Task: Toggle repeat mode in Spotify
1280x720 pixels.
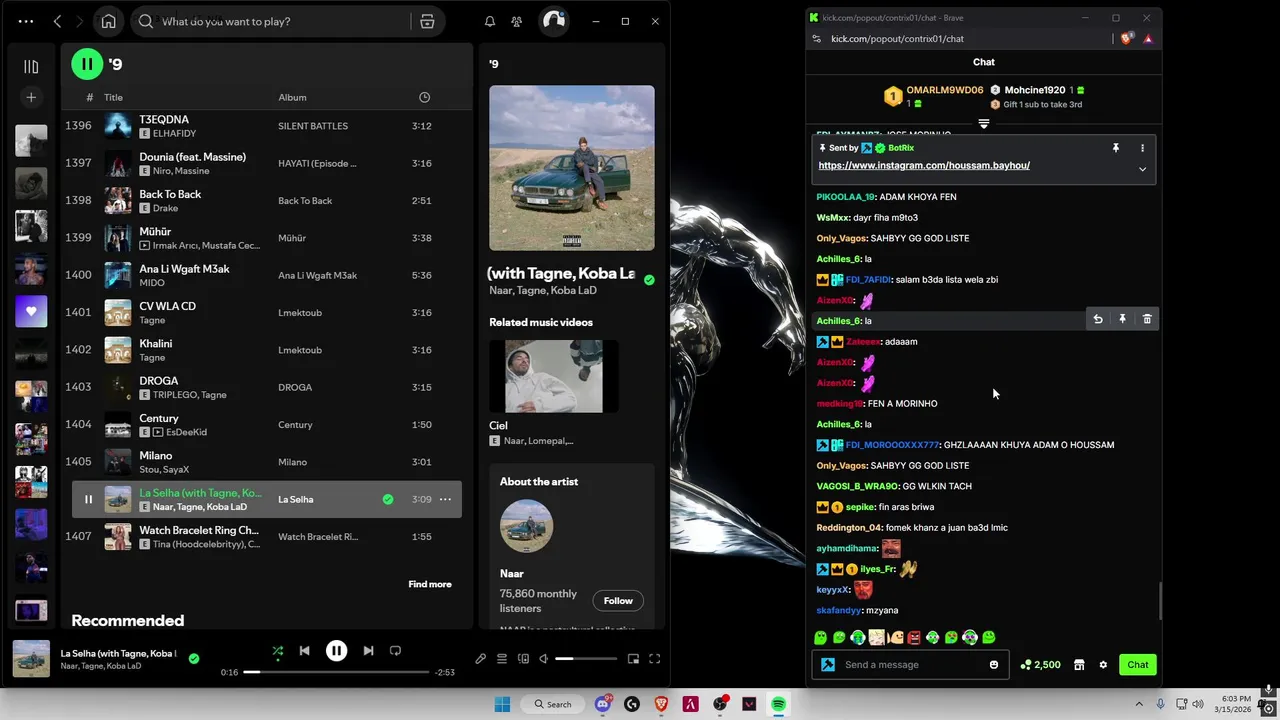Action: 395,651
